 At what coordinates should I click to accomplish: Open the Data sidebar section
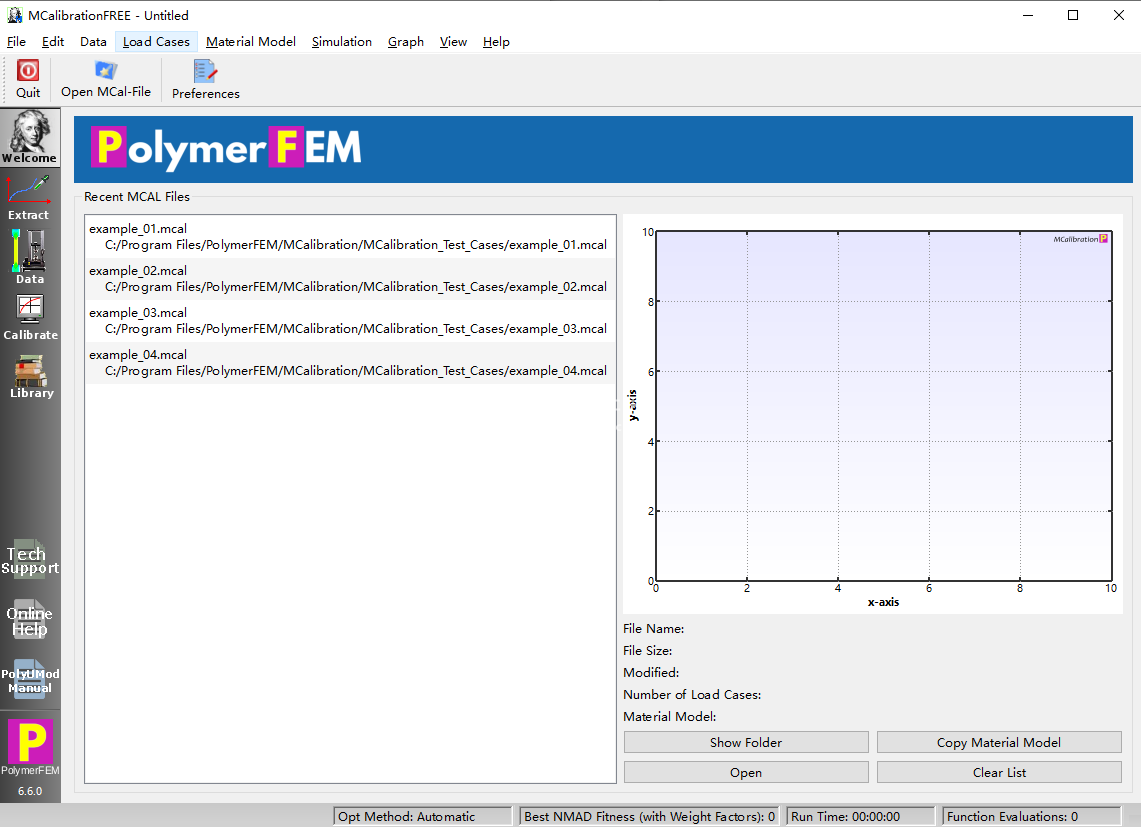pyautogui.click(x=30, y=256)
